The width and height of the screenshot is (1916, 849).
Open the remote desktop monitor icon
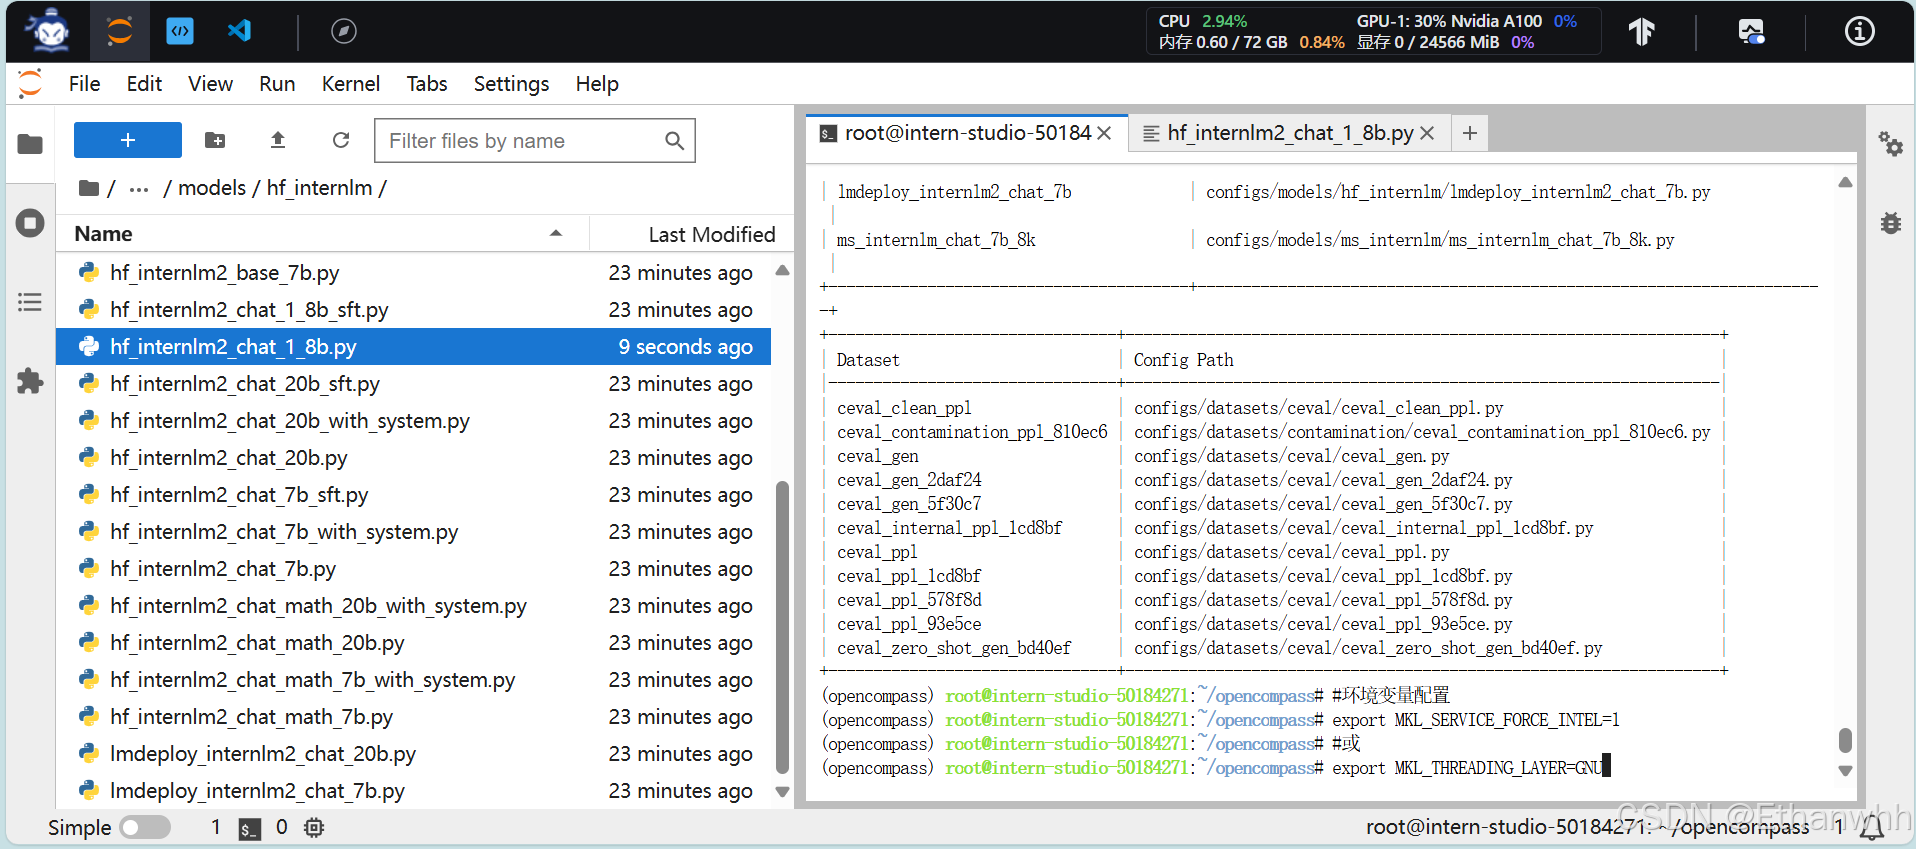click(1751, 32)
